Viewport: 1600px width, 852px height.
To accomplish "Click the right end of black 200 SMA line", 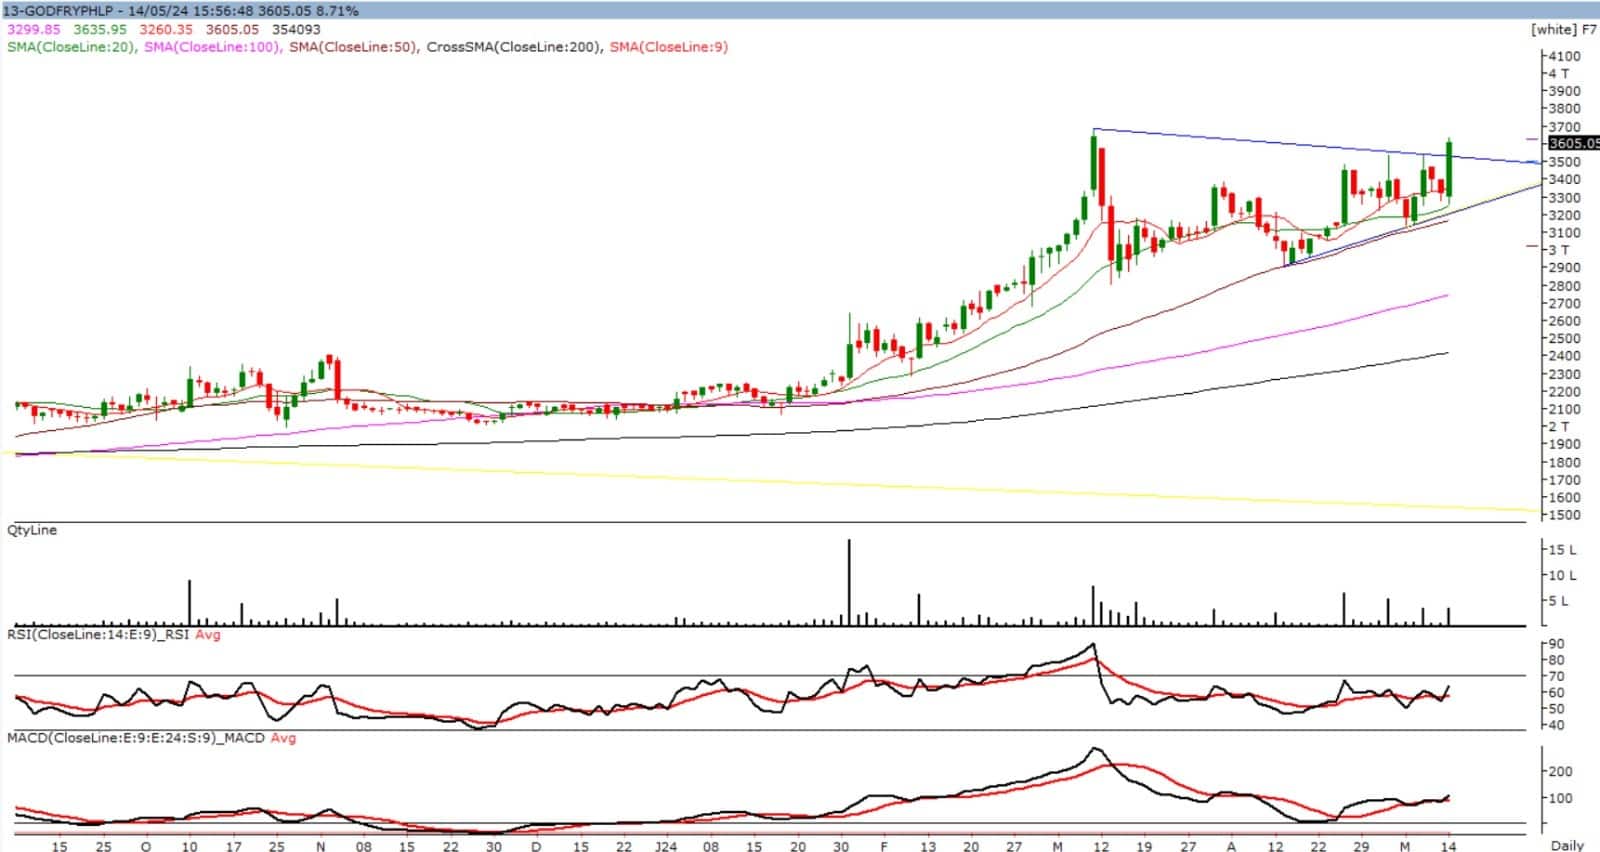I will click(1447, 353).
